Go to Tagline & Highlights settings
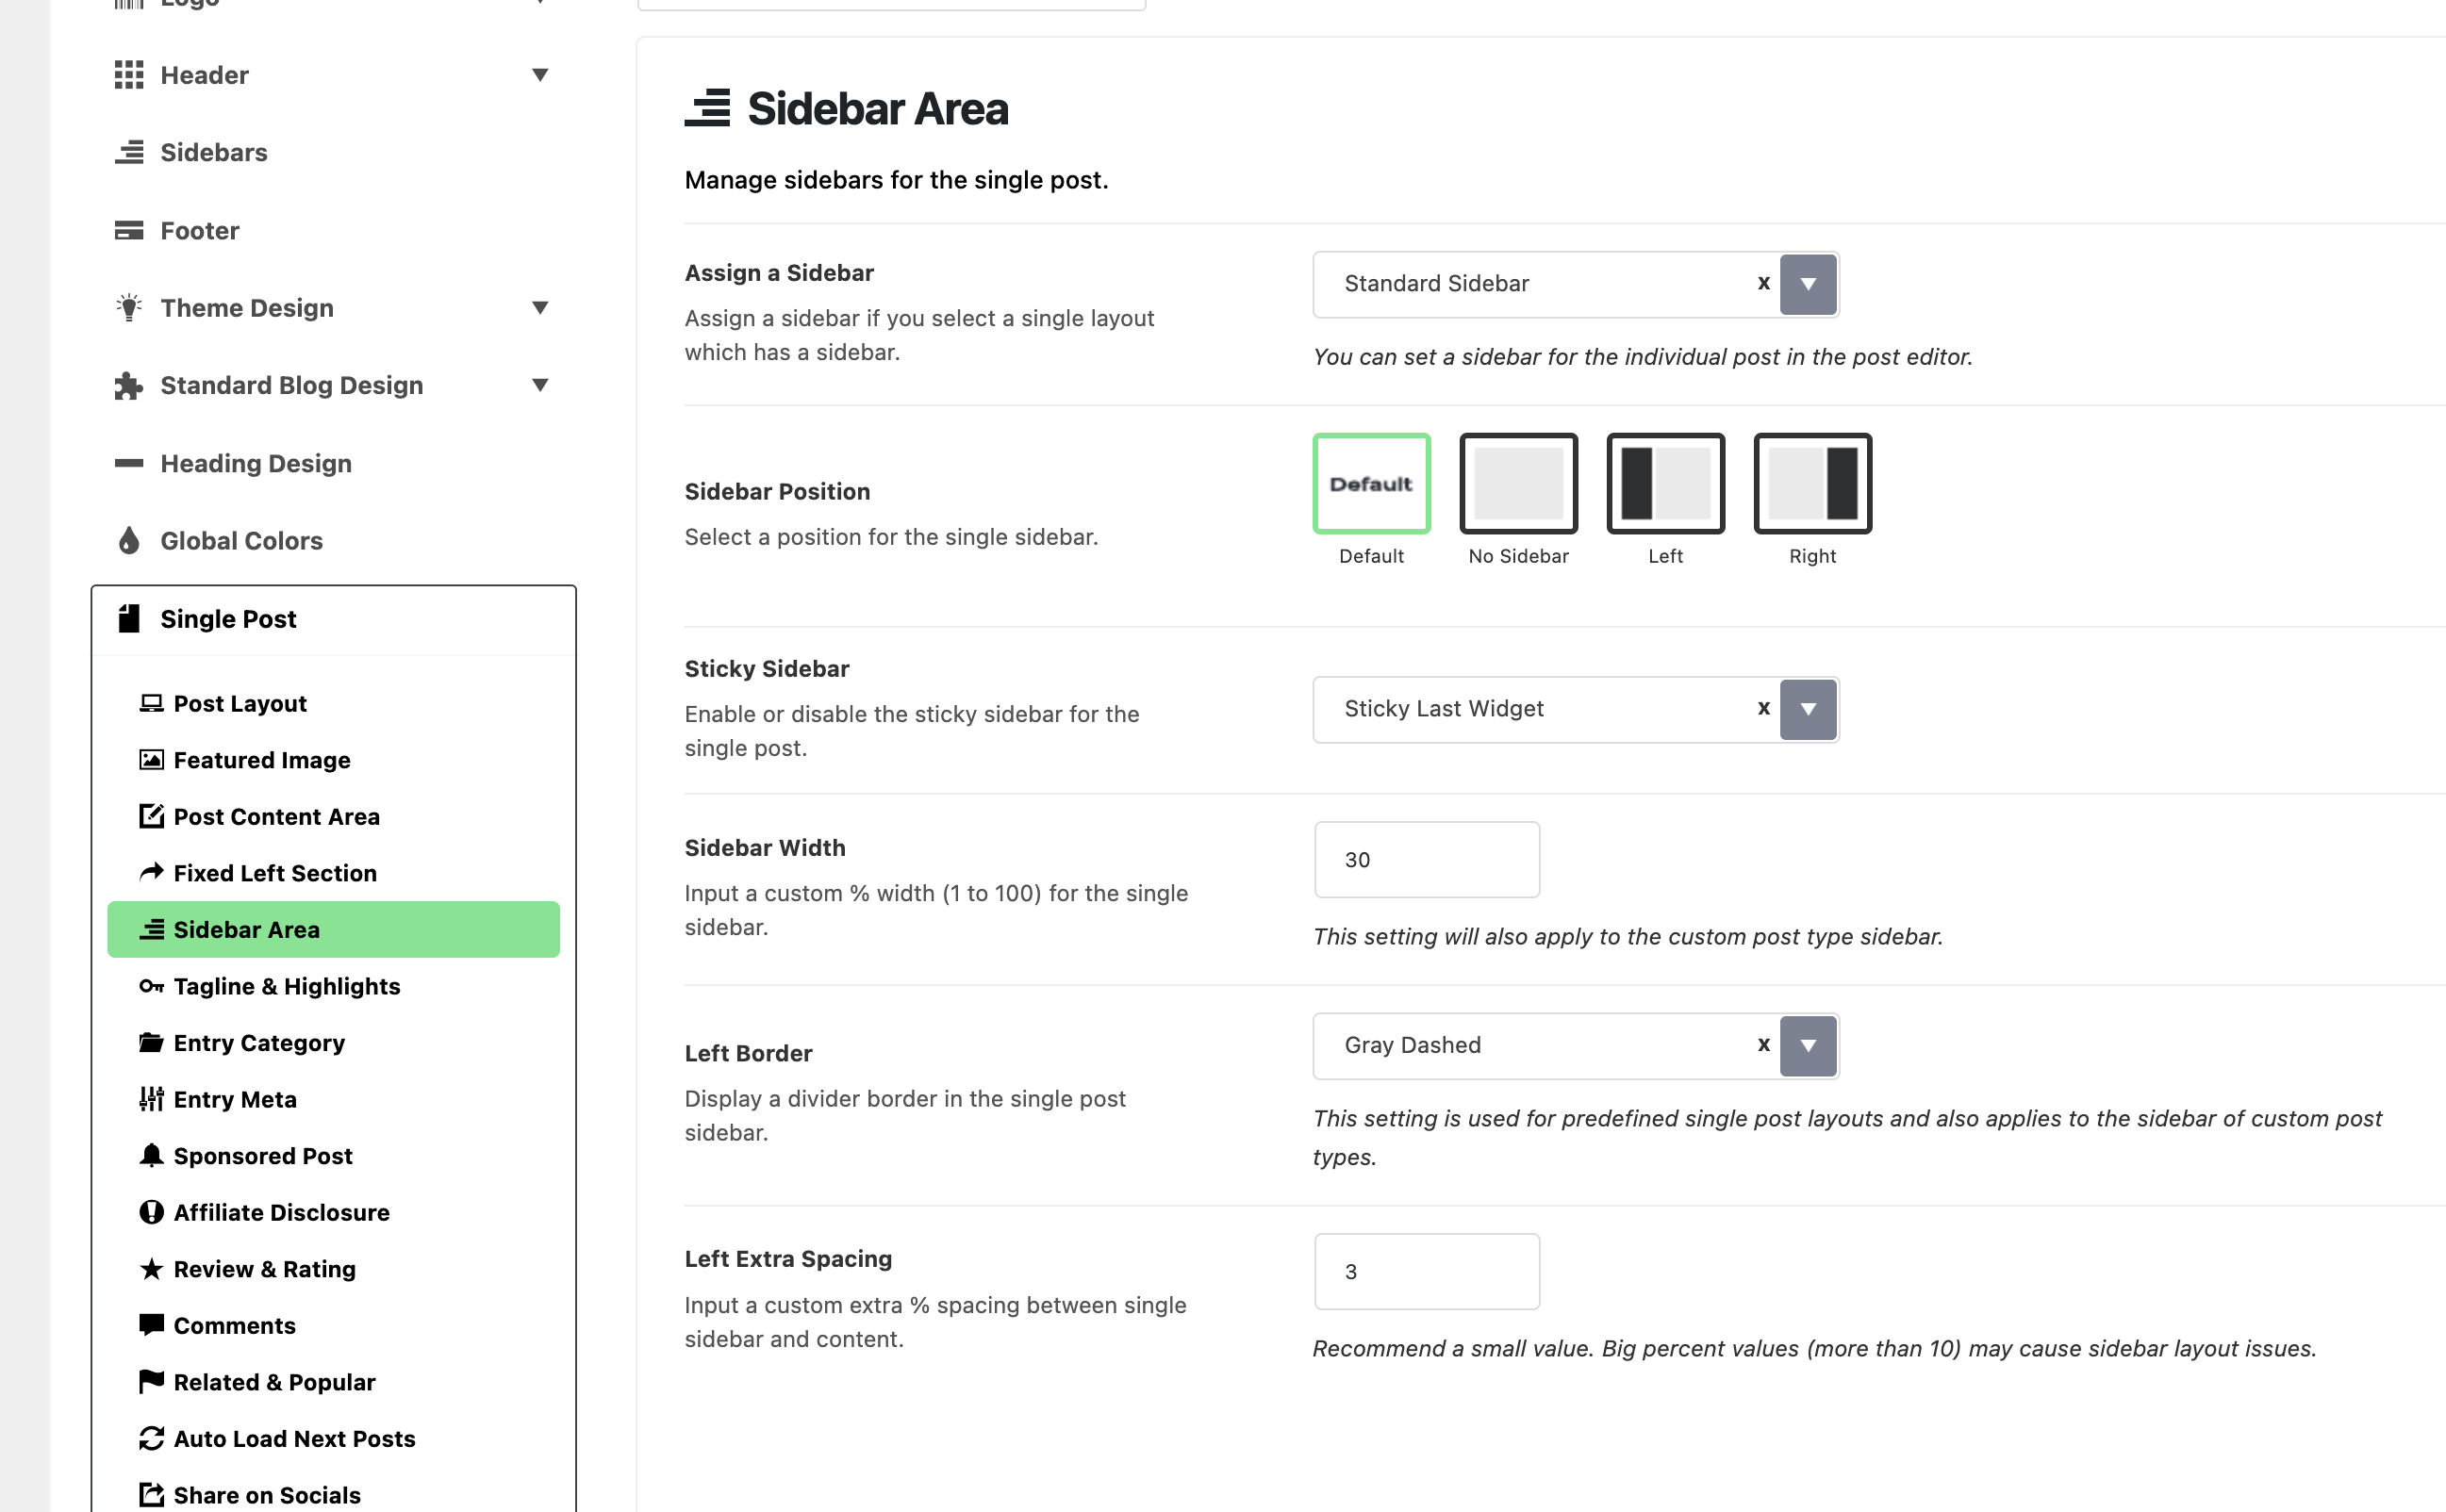The image size is (2446, 1512). [x=286, y=987]
